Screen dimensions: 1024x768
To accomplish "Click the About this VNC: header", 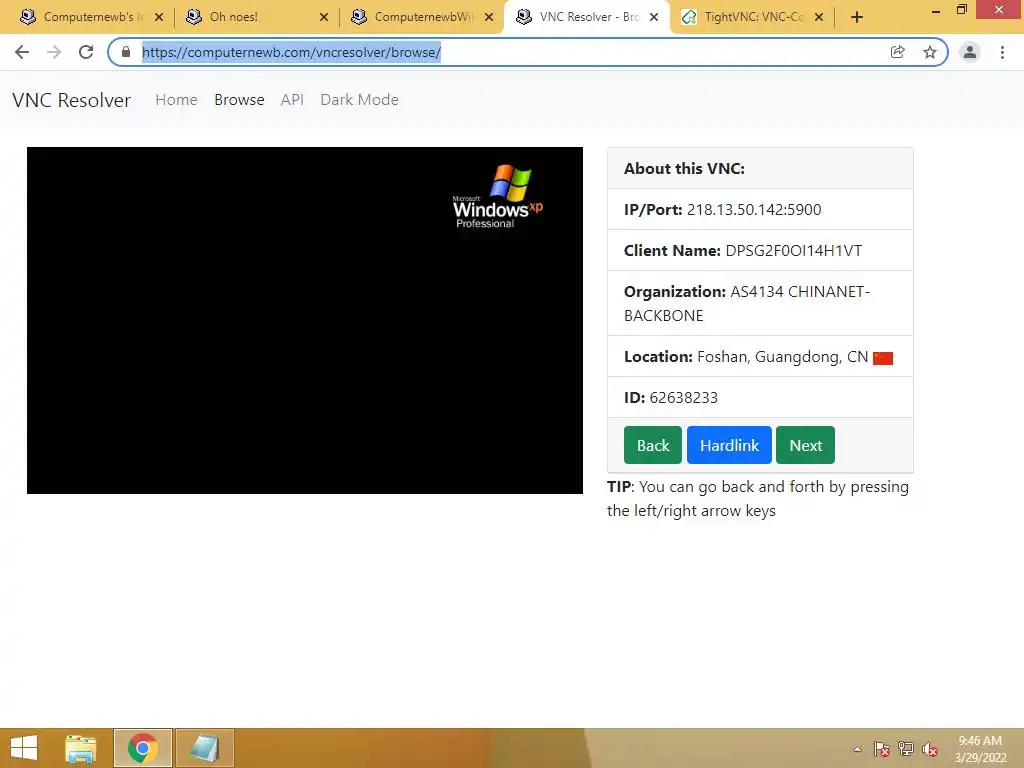I will tap(684, 168).
